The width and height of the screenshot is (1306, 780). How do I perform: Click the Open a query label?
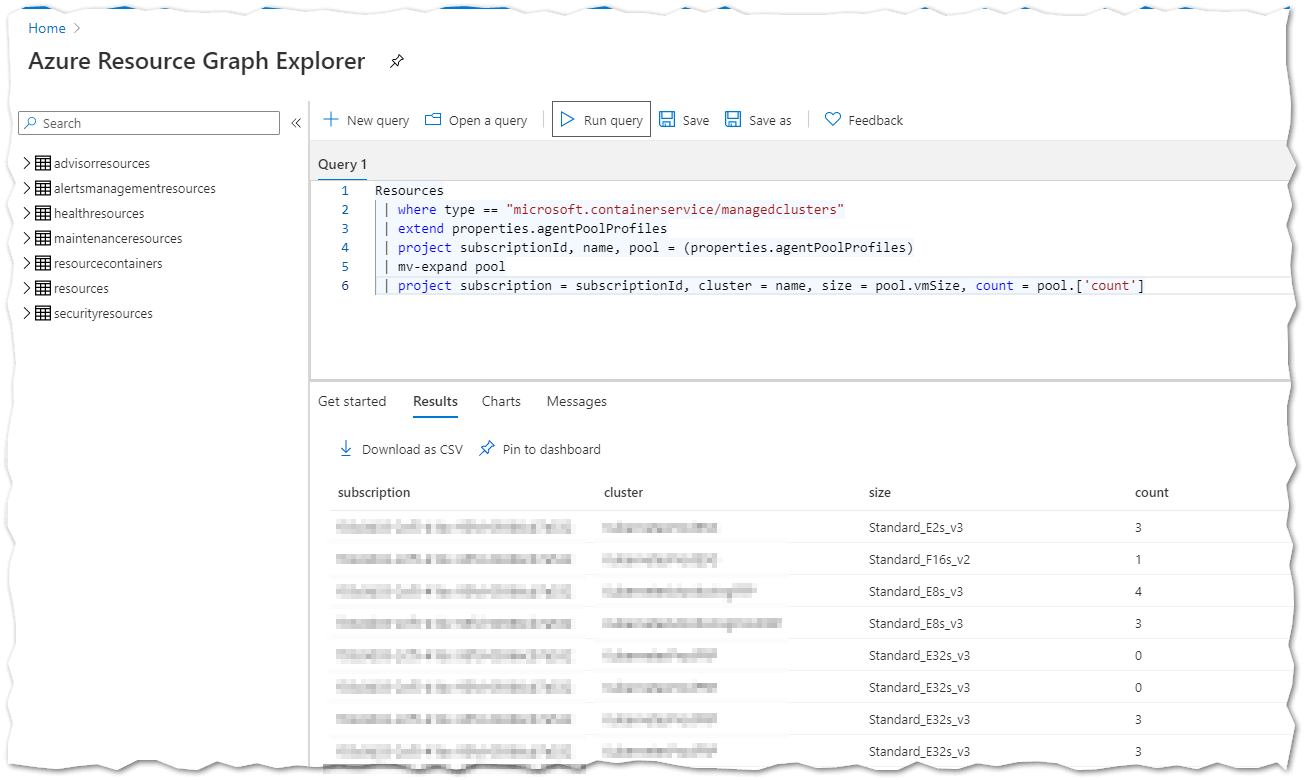488,120
